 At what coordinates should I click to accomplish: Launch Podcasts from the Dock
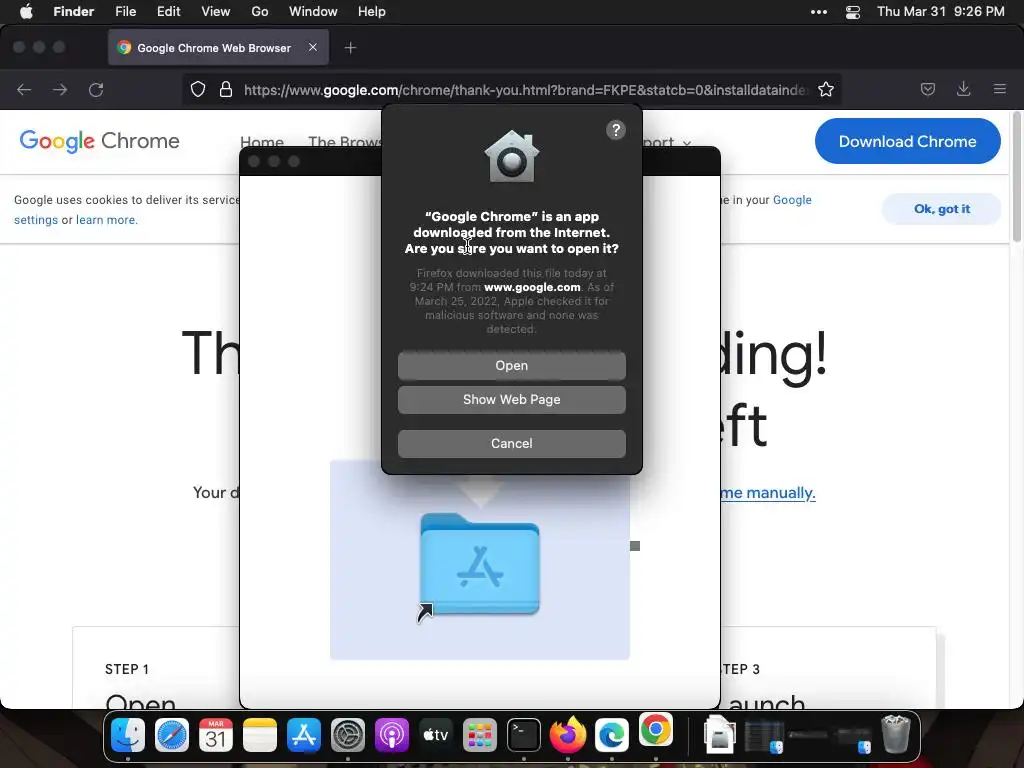392,735
